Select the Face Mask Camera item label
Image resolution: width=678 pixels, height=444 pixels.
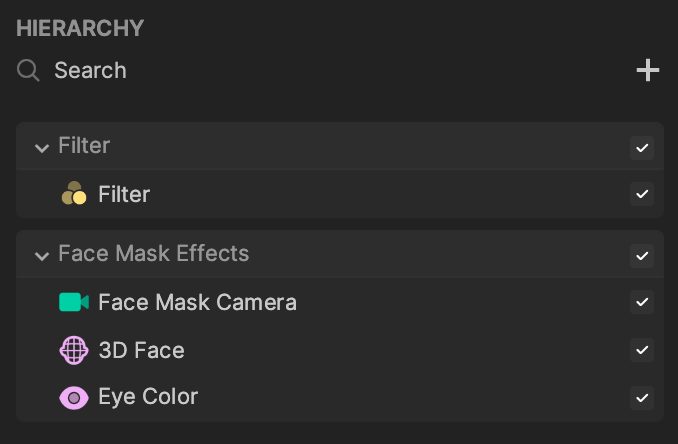[198, 302]
